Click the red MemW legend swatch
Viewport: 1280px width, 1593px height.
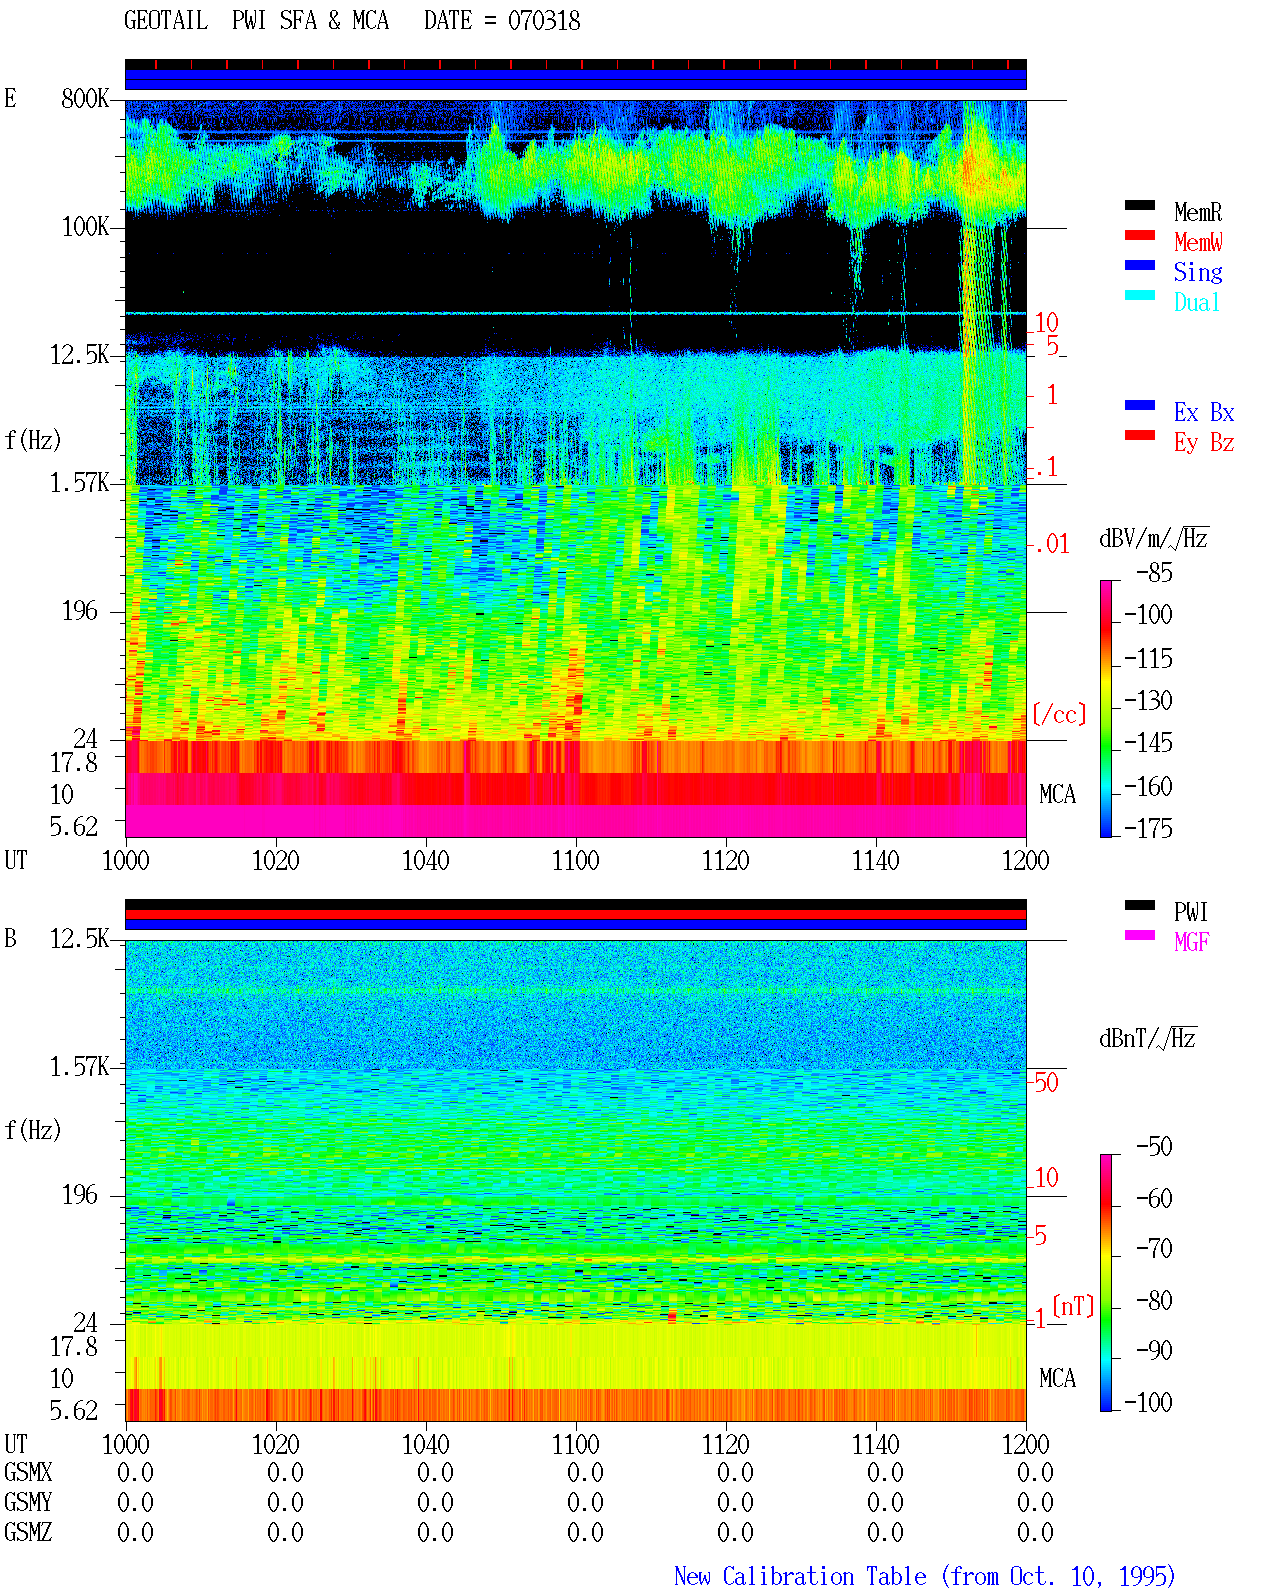pyautogui.click(x=1140, y=235)
